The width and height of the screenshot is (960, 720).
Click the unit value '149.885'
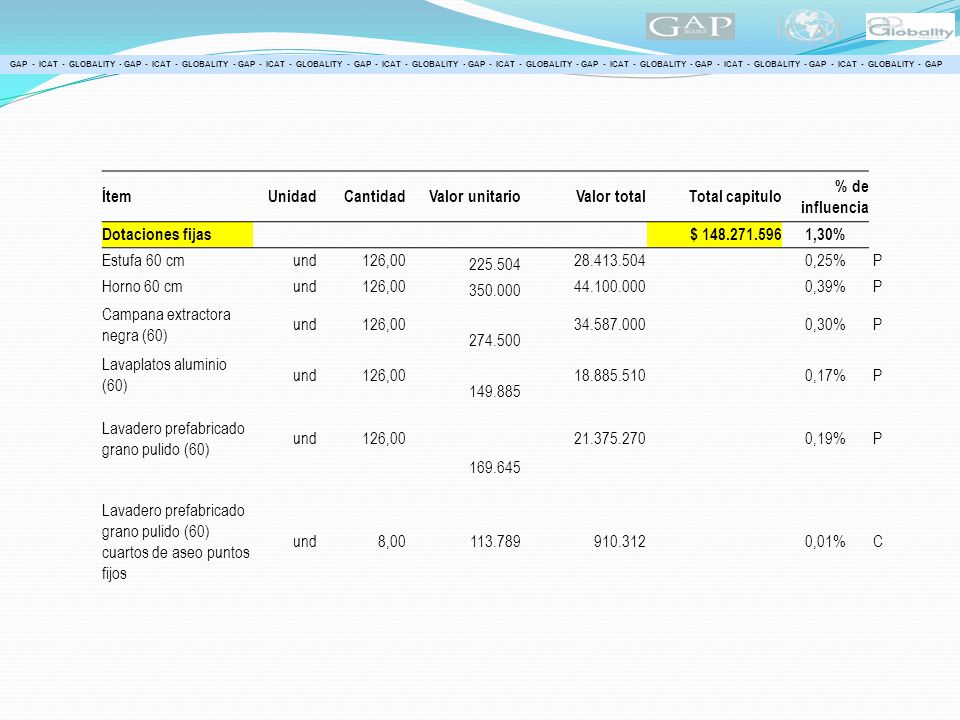click(x=495, y=391)
